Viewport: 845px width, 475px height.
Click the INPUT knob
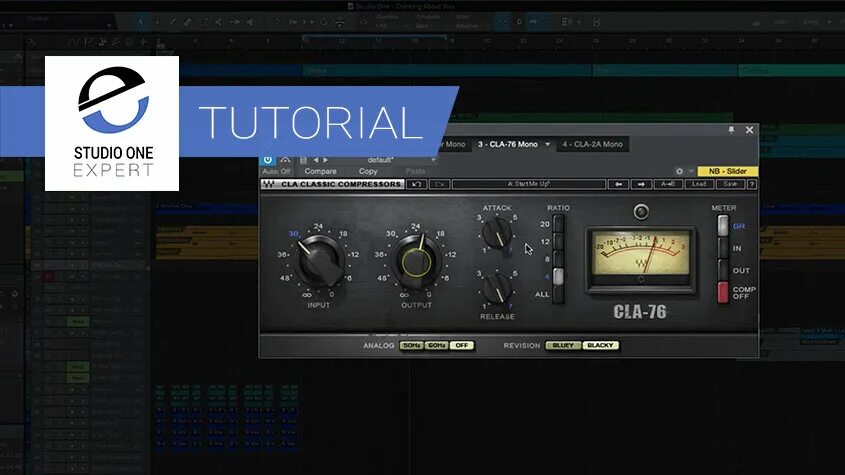tap(318, 263)
